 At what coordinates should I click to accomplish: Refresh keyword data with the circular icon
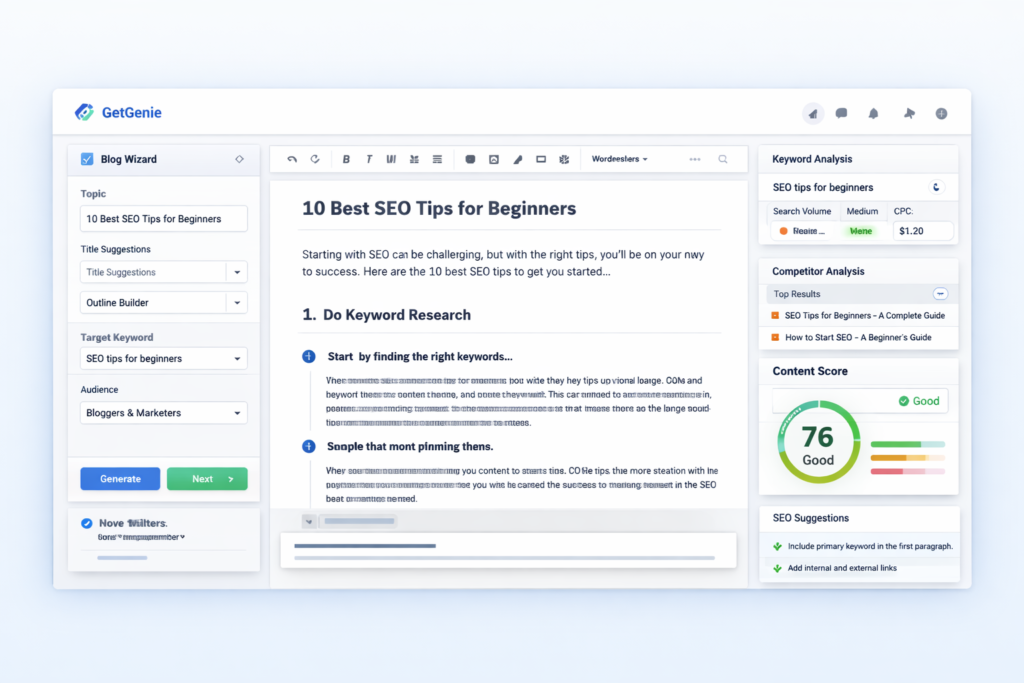pos(936,186)
